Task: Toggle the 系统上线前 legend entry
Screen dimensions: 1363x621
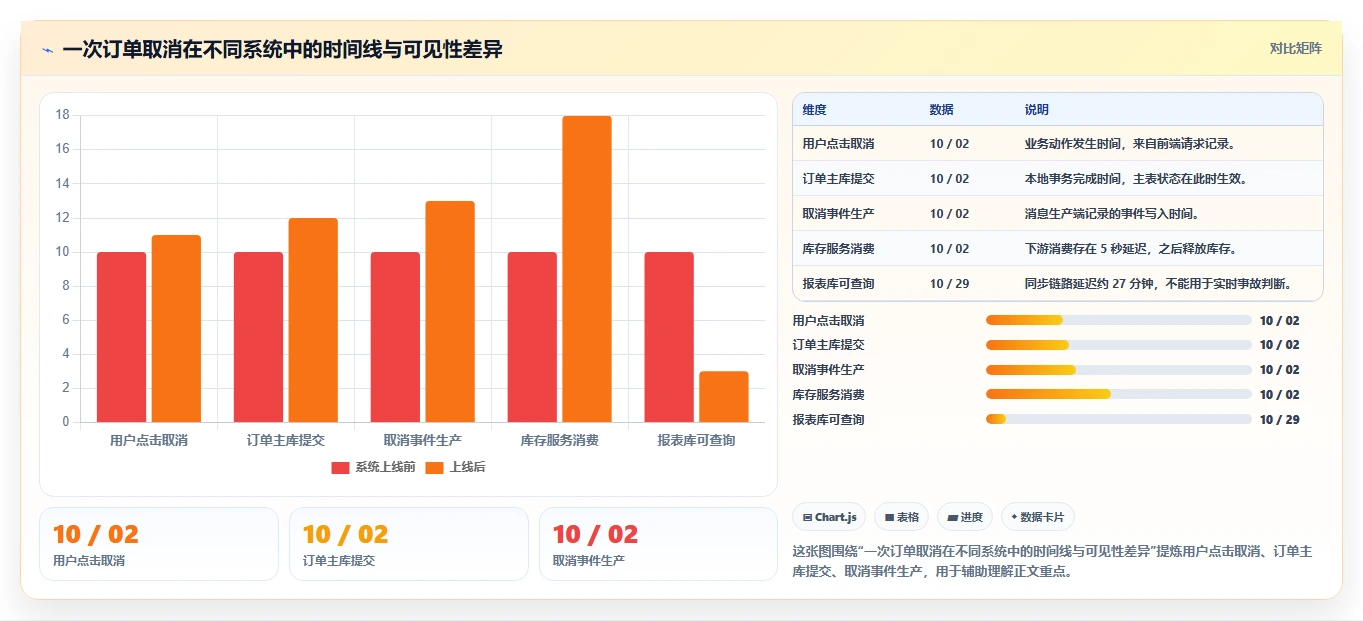Action: (x=374, y=467)
